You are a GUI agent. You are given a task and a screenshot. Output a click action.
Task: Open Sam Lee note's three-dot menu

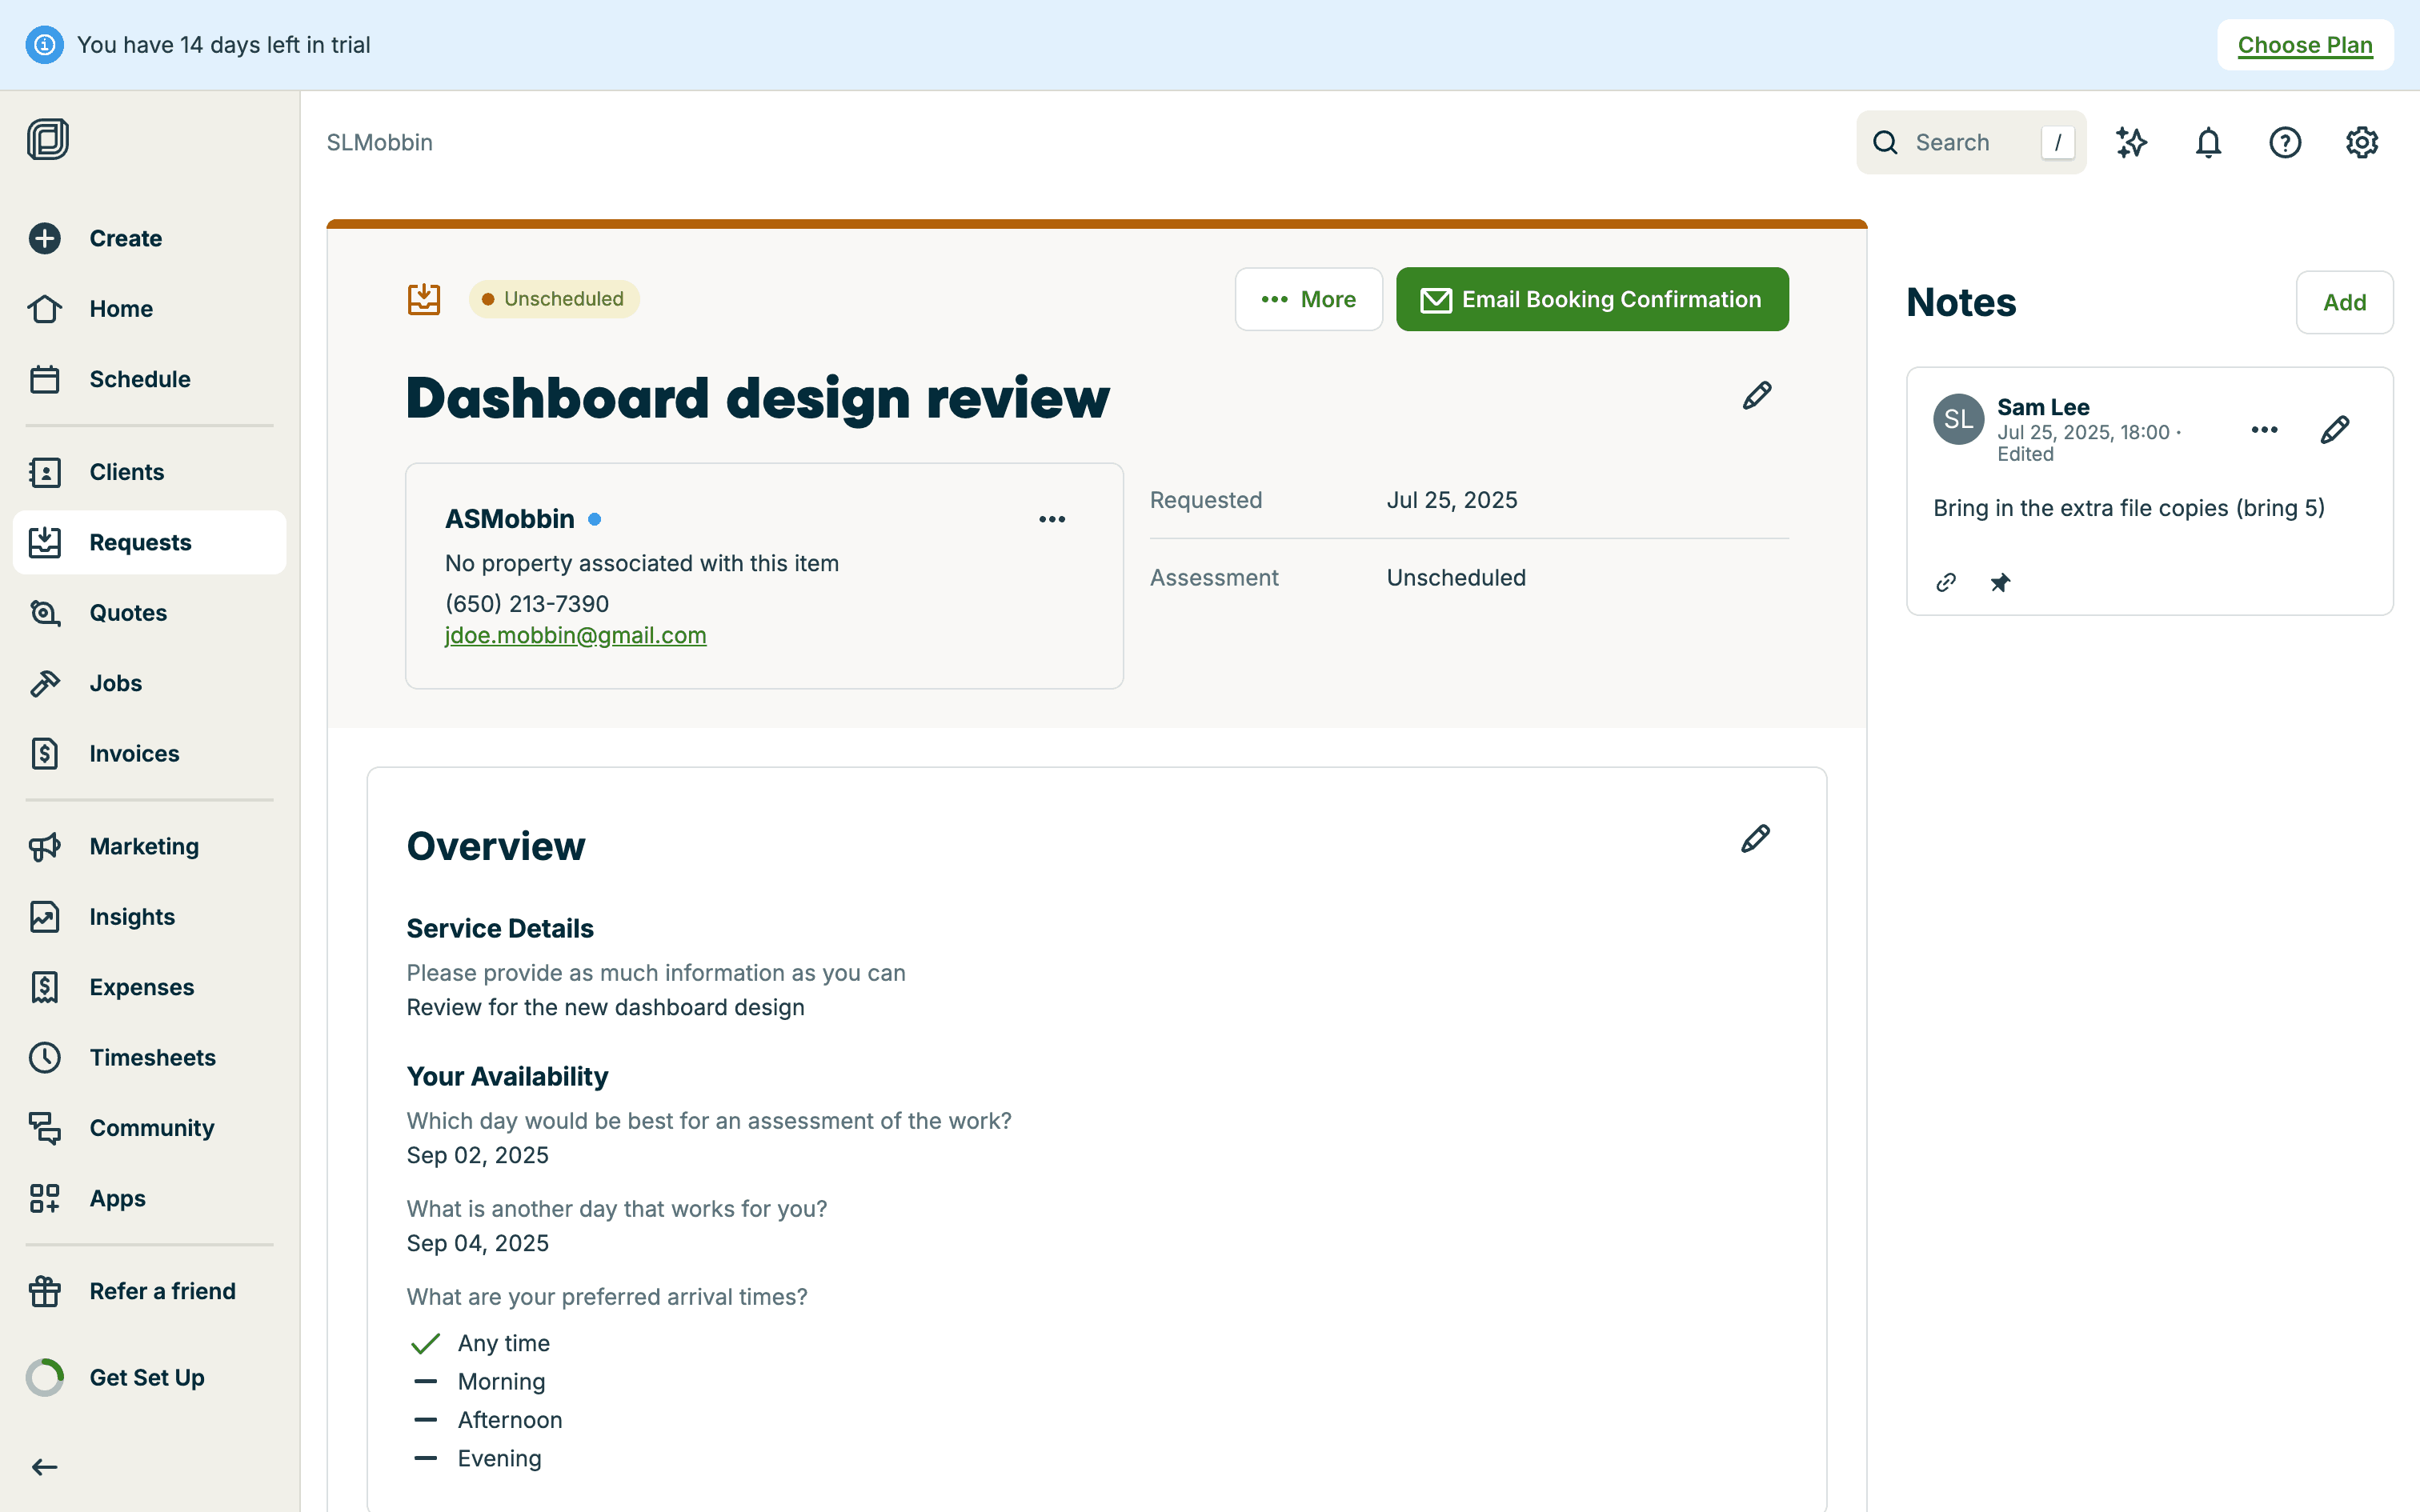pyautogui.click(x=2264, y=430)
